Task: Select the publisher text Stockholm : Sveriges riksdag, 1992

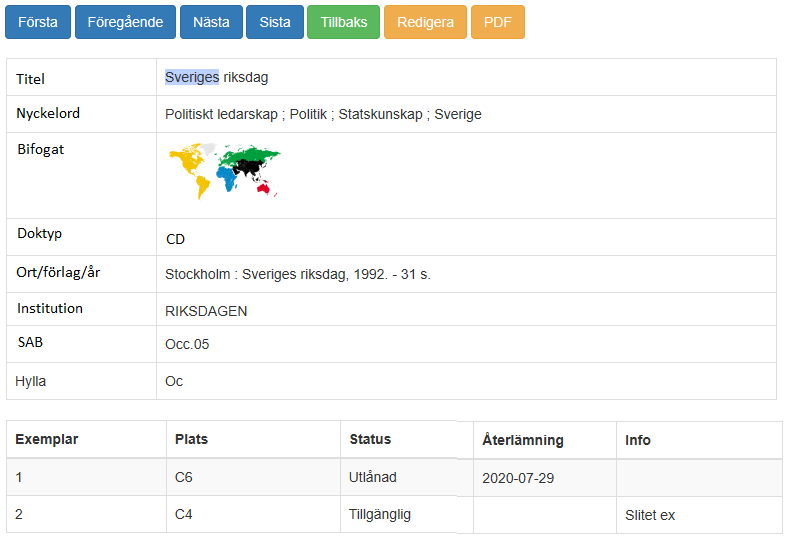Action: 276,274
